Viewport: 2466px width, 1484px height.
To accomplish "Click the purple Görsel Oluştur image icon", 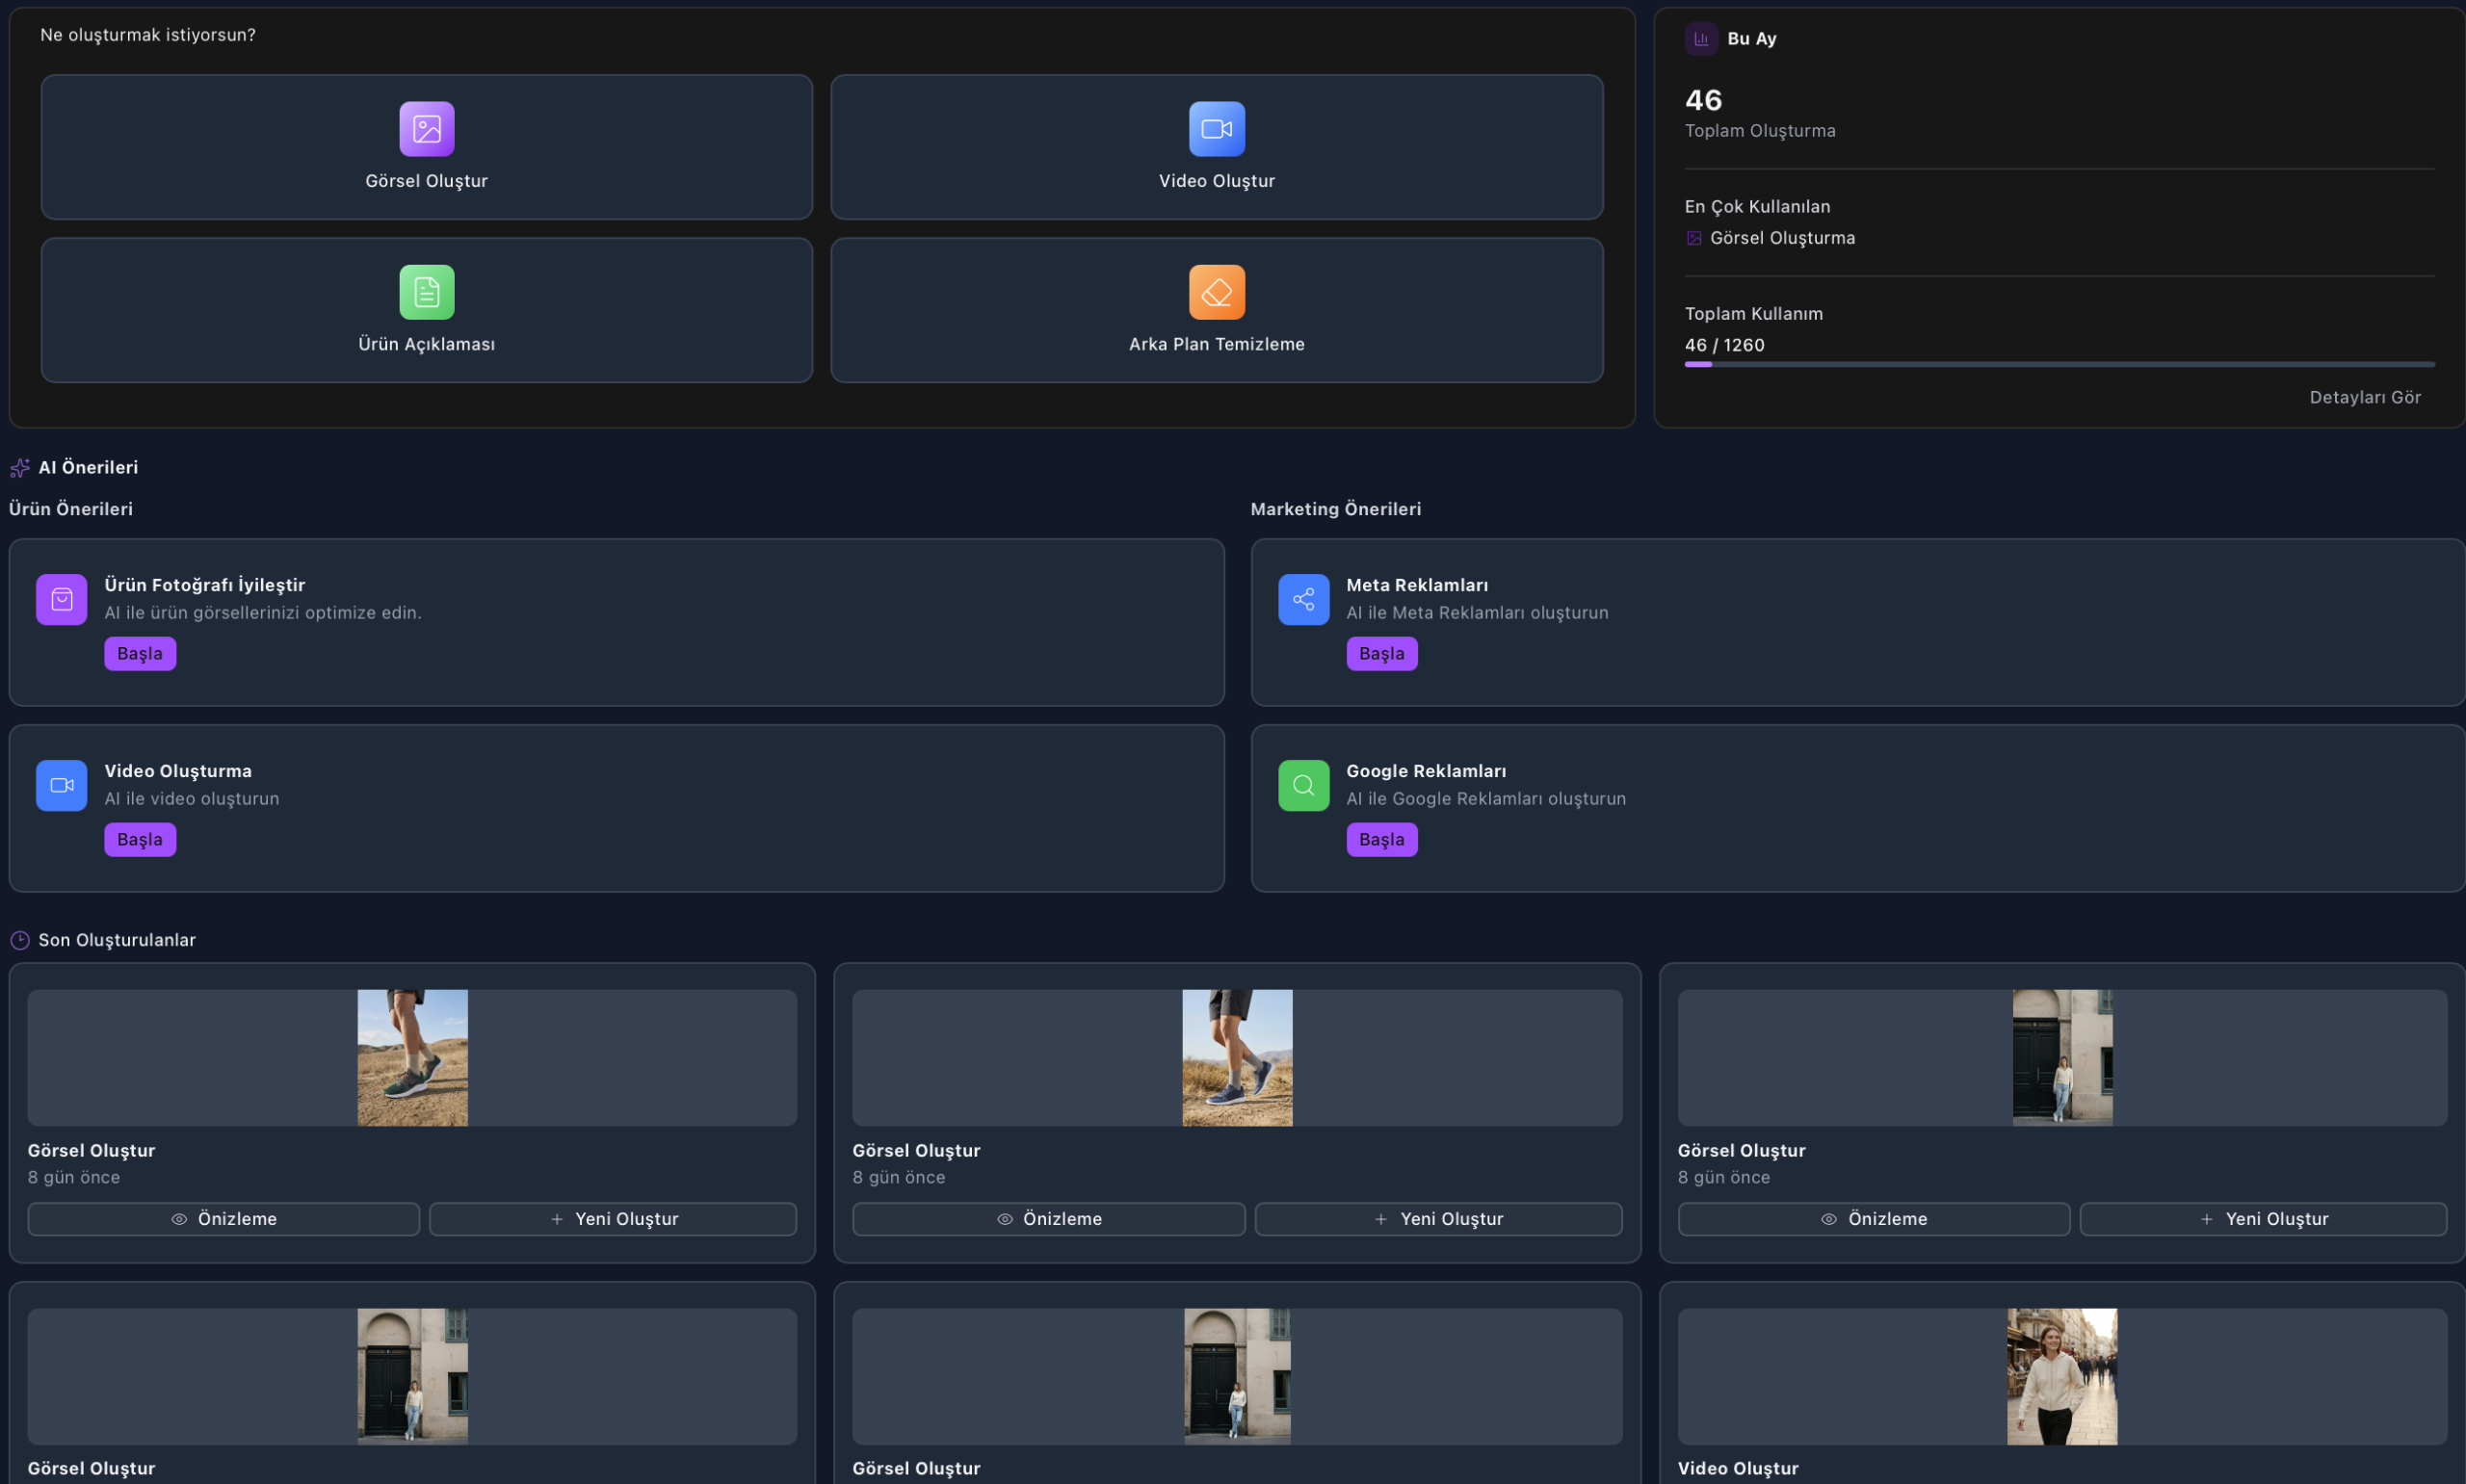I will [427, 129].
